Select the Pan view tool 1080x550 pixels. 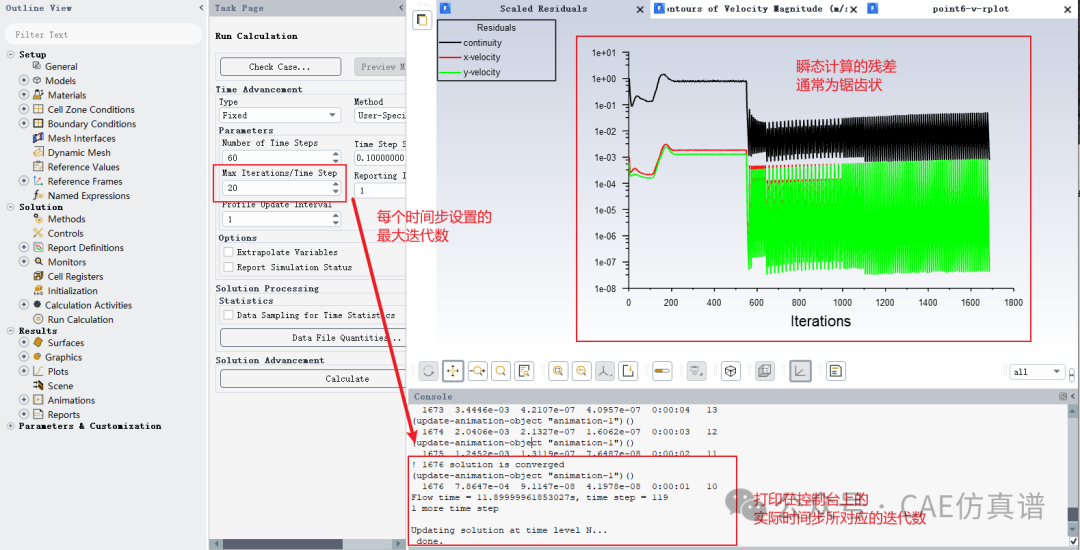click(453, 371)
